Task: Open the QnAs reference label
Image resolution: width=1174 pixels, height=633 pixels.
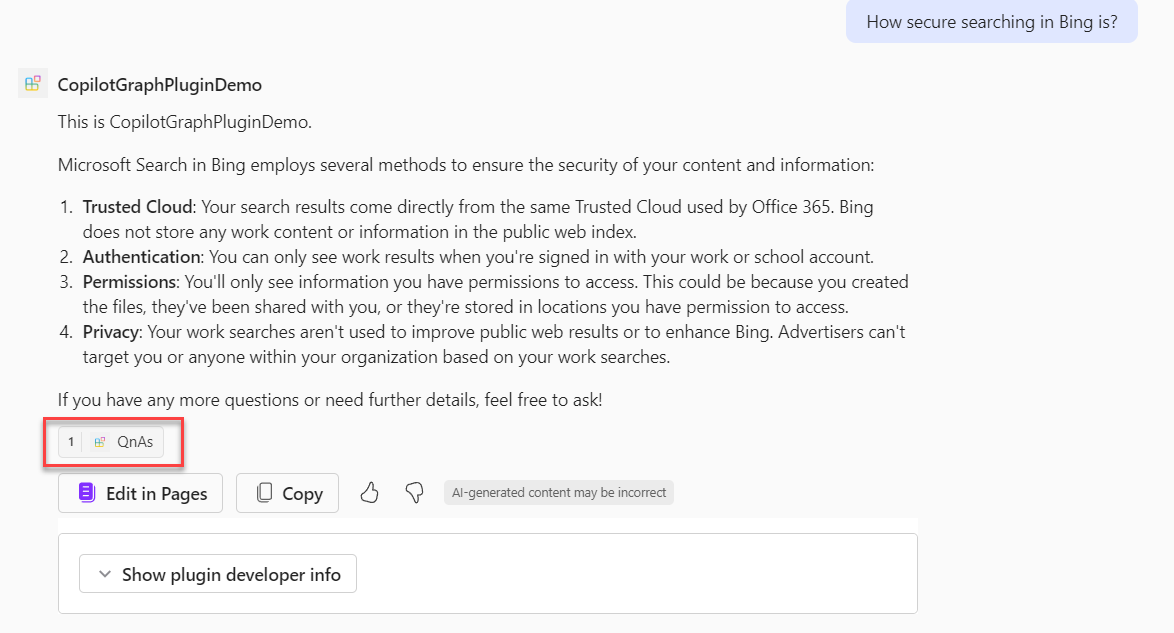Action: pyautogui.click(x=135, y=442)
